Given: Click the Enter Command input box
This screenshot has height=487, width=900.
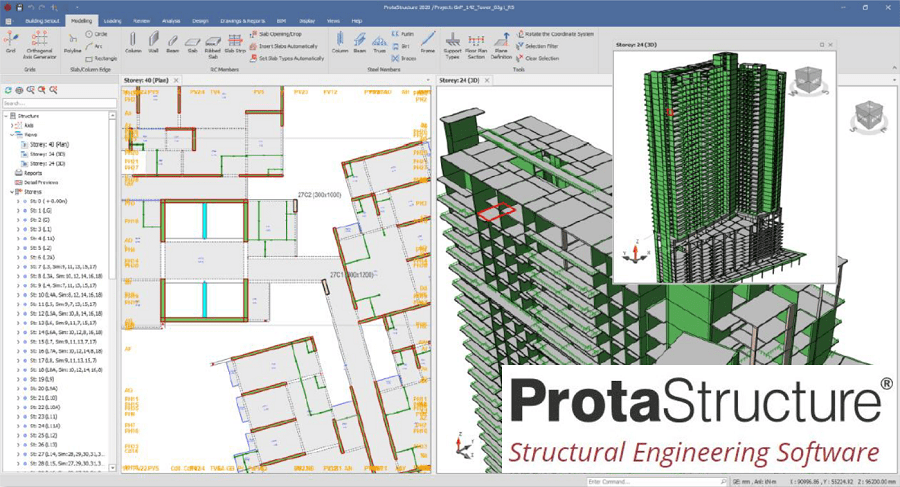Looking at the screenshot, I should point(657,481).
